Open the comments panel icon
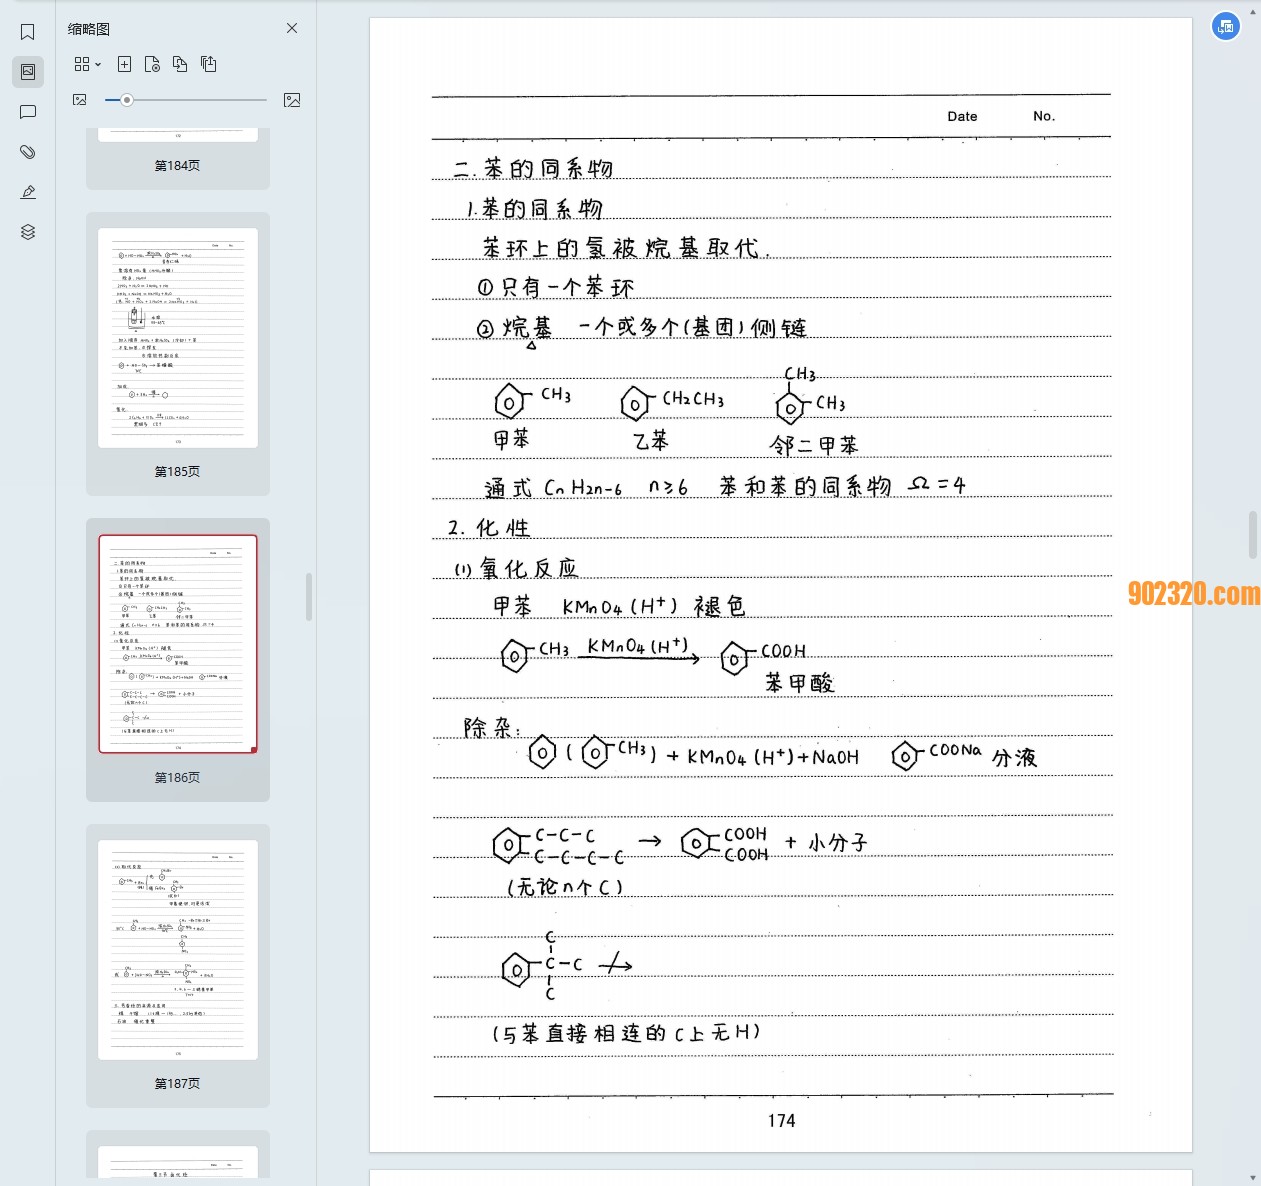This screenshot has width=1261, height=1186. [28, 112]
